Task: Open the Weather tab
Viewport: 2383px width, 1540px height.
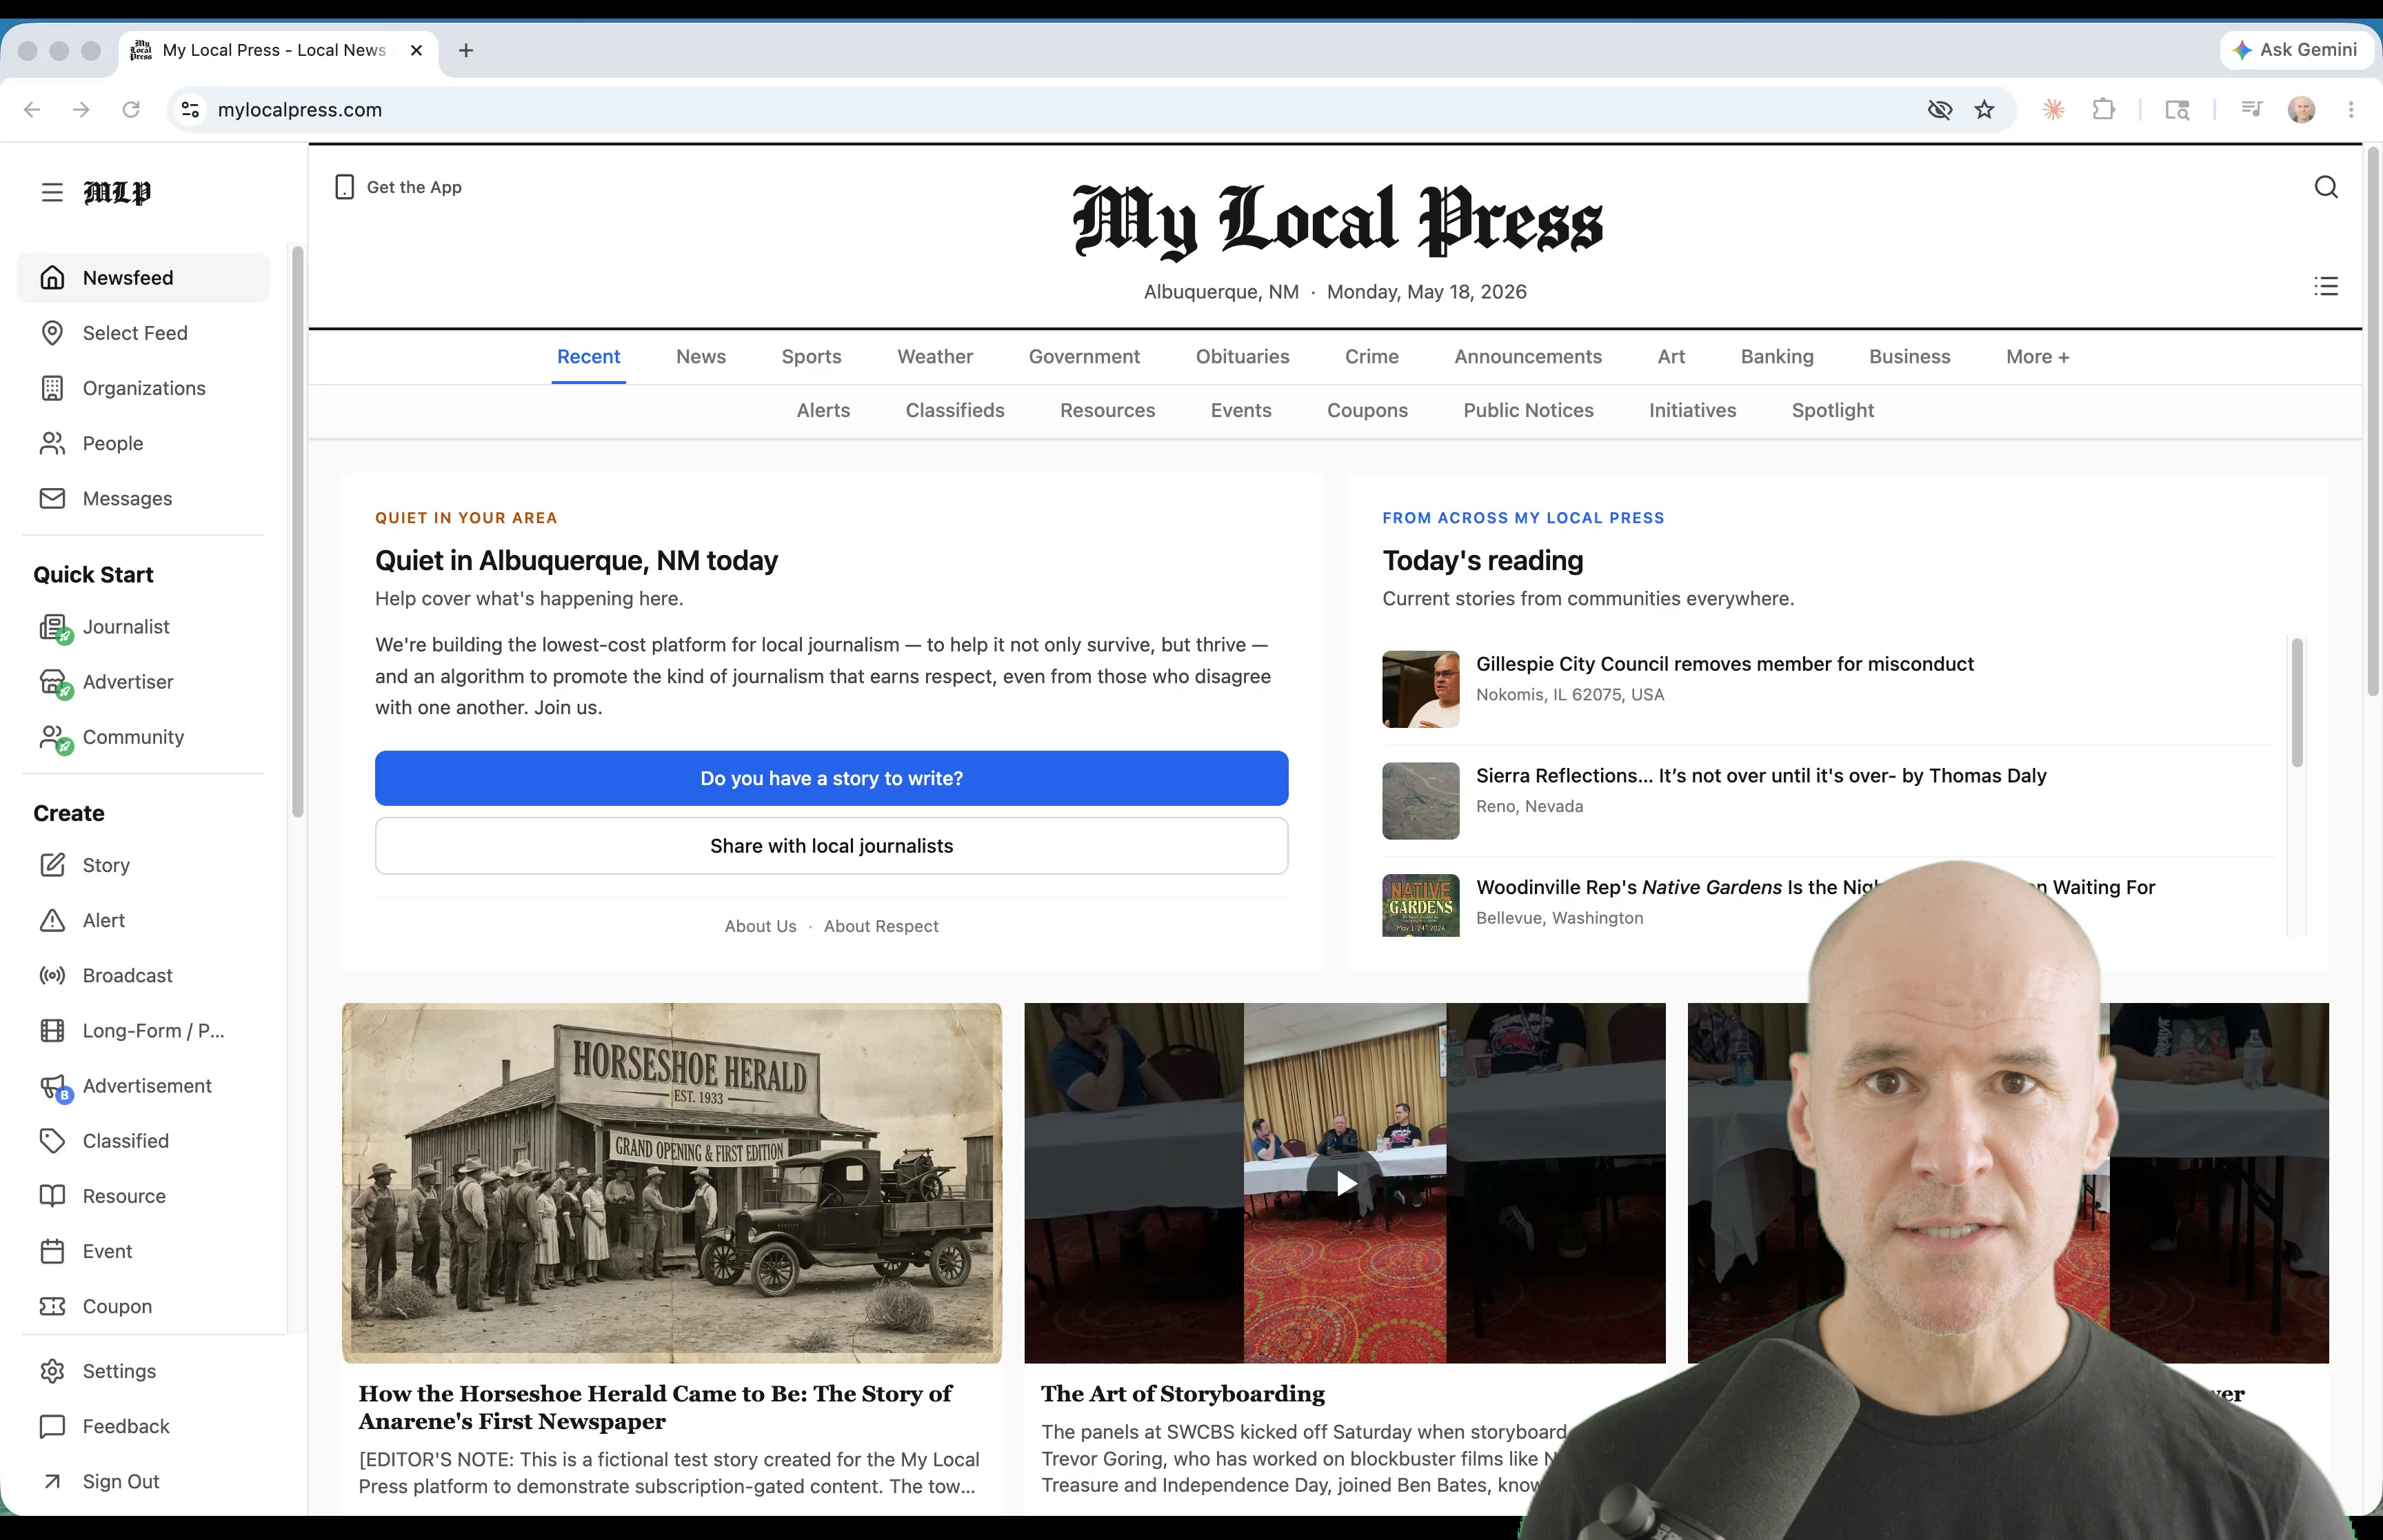Action: tap(935, 357)
